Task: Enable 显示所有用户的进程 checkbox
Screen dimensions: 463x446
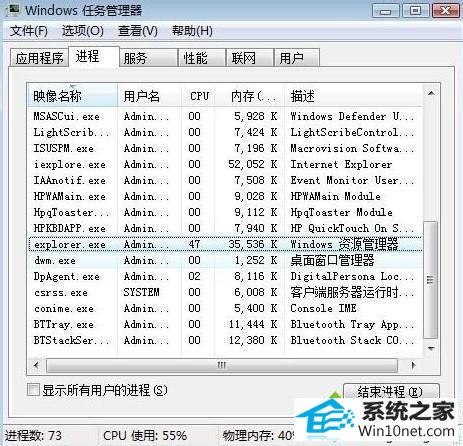Action: [33, 390]
